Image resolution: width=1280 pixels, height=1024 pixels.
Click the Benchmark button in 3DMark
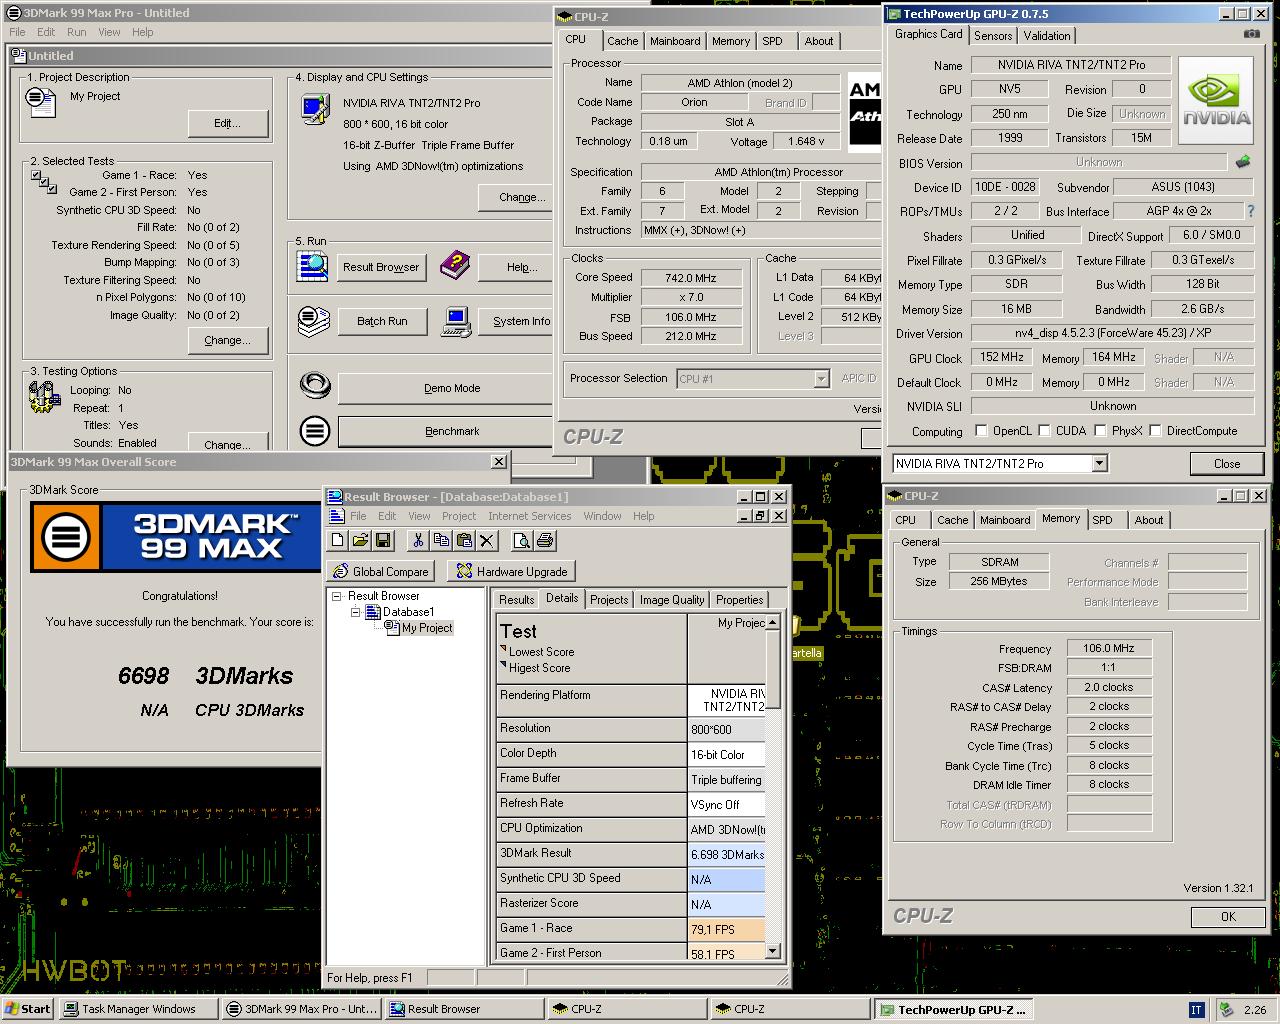[446, 431]
